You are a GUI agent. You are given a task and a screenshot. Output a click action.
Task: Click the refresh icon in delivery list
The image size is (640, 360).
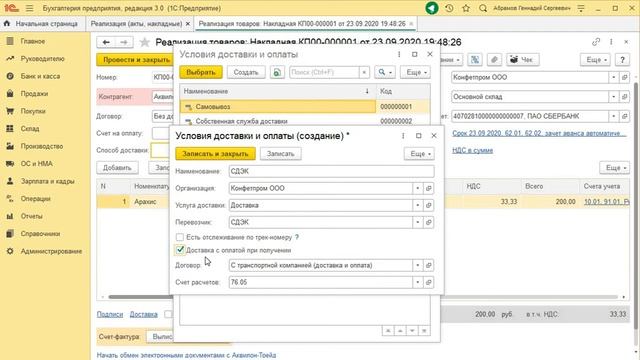pyautogui.click(x=277, y=72)
